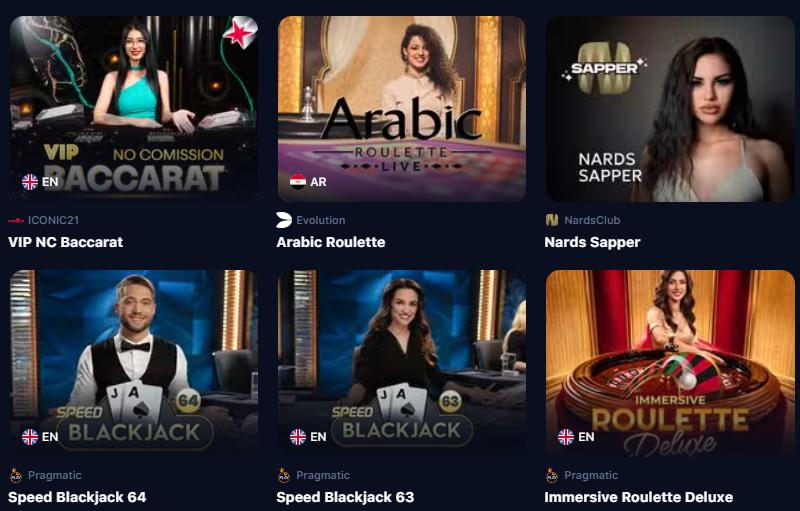Open the Arabic Roulette Live thumbnail

click(402, 109)
